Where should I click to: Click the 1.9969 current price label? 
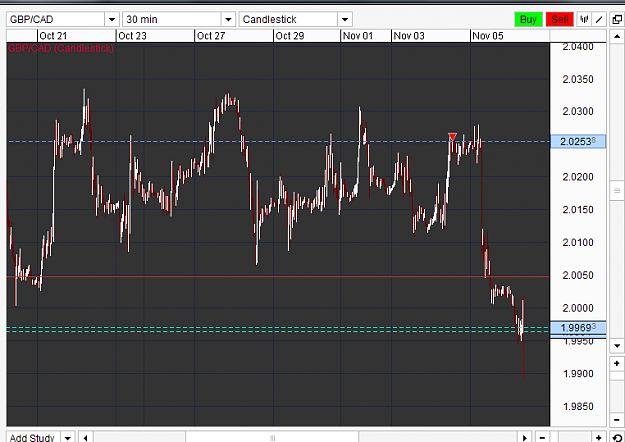pyautogui.click(x=578, y=328)
